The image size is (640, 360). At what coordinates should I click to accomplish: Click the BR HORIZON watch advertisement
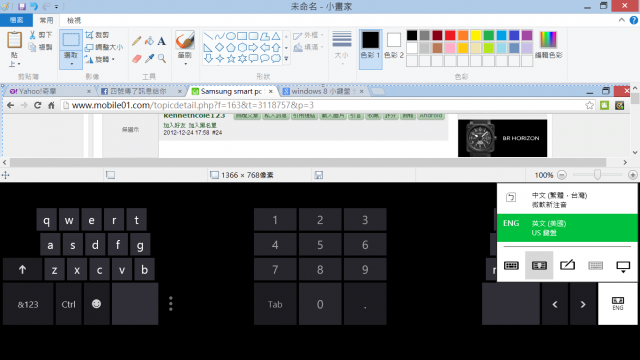[502, 138]
